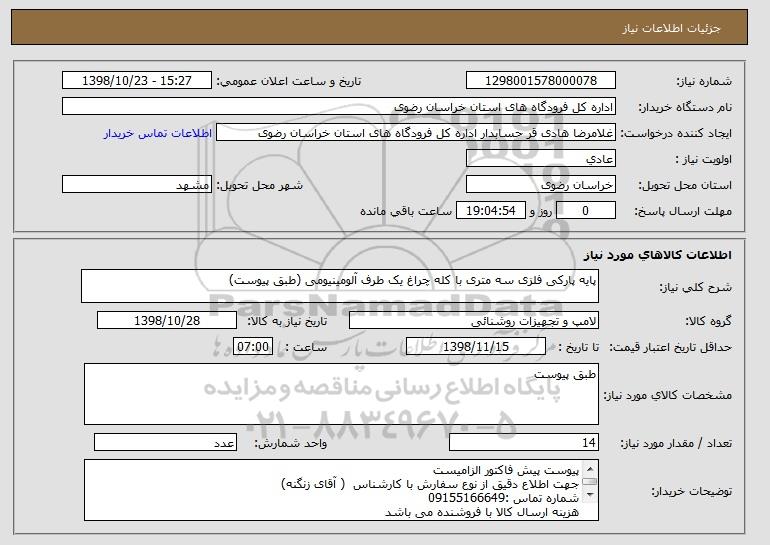Click the تعداد / مقدار مورد نیاز label

[676, 443]
